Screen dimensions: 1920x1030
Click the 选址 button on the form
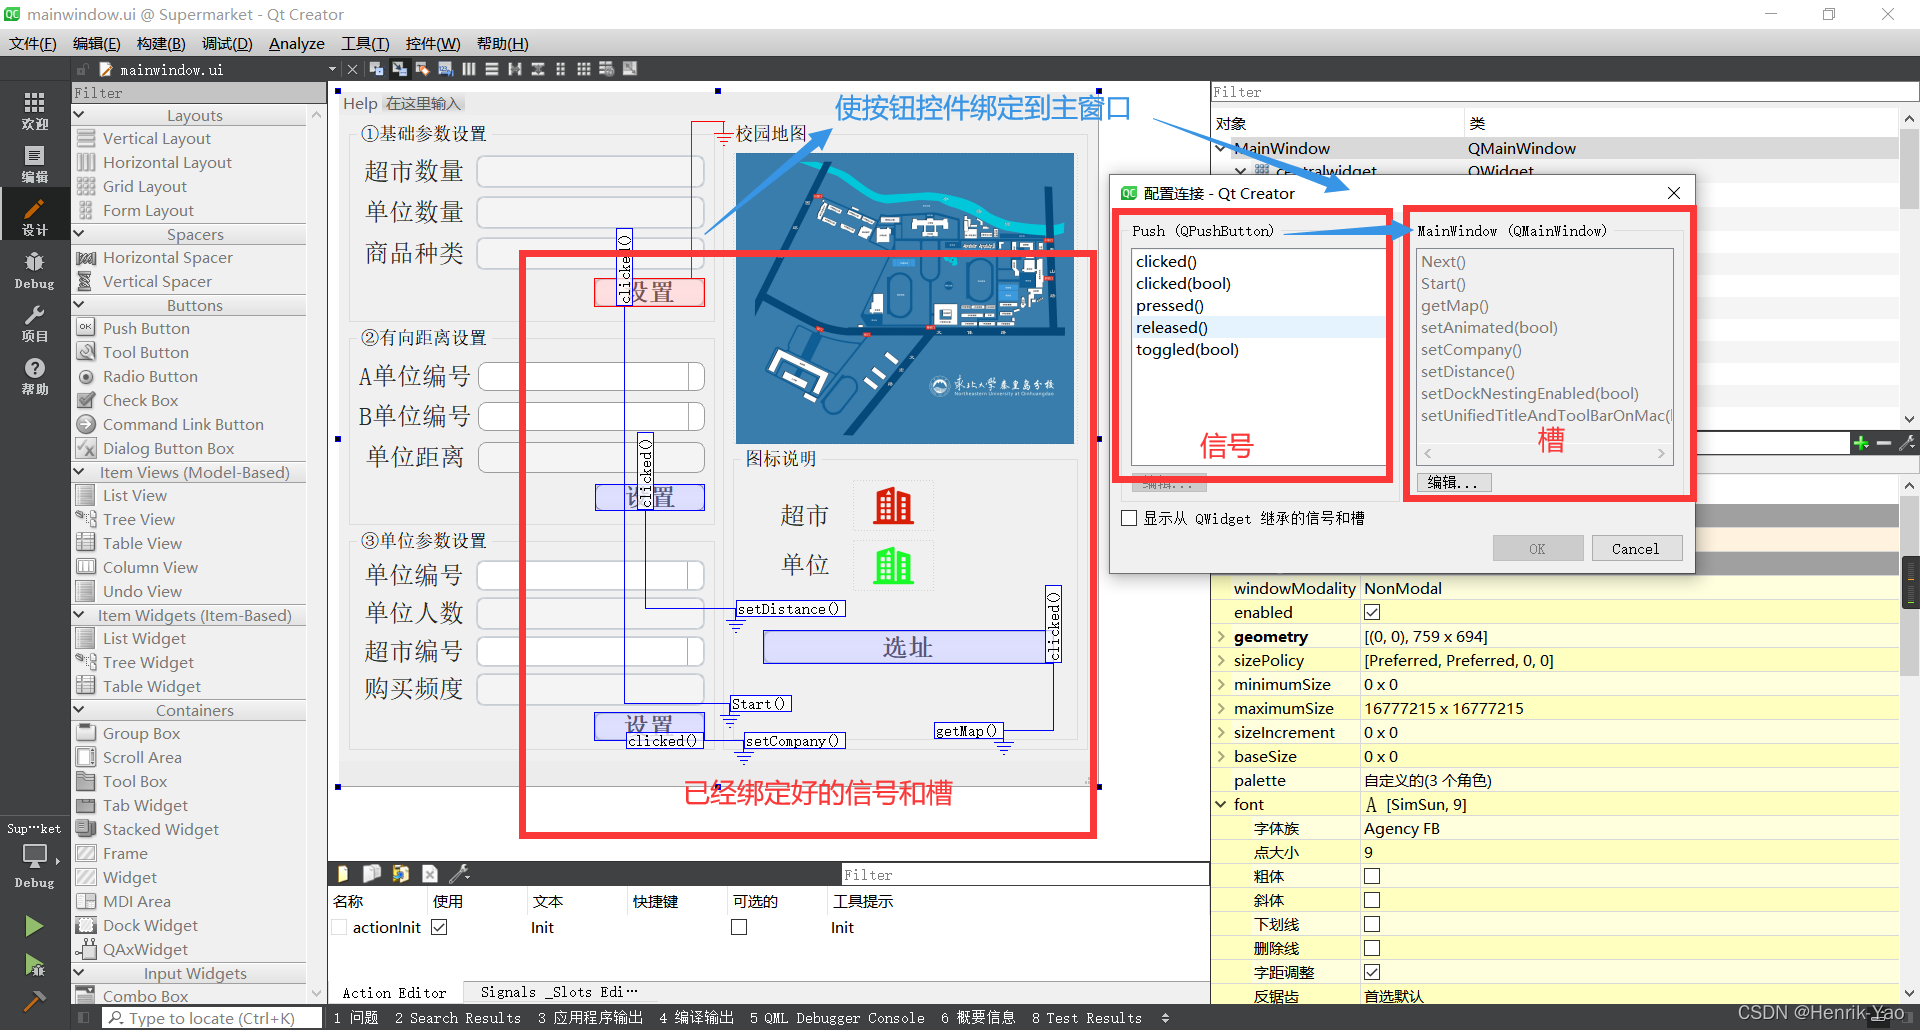coord(906,647)
